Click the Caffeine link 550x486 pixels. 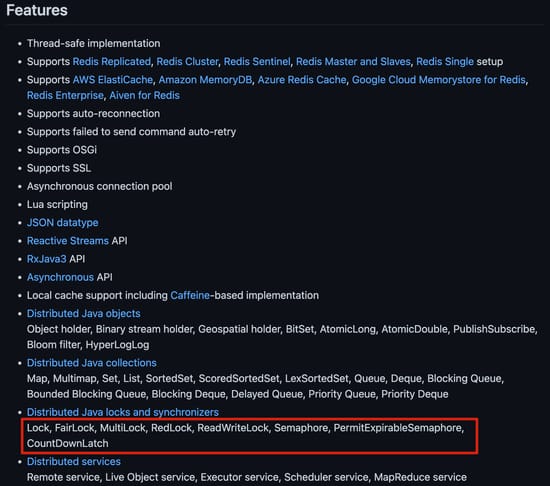(190, 296)
